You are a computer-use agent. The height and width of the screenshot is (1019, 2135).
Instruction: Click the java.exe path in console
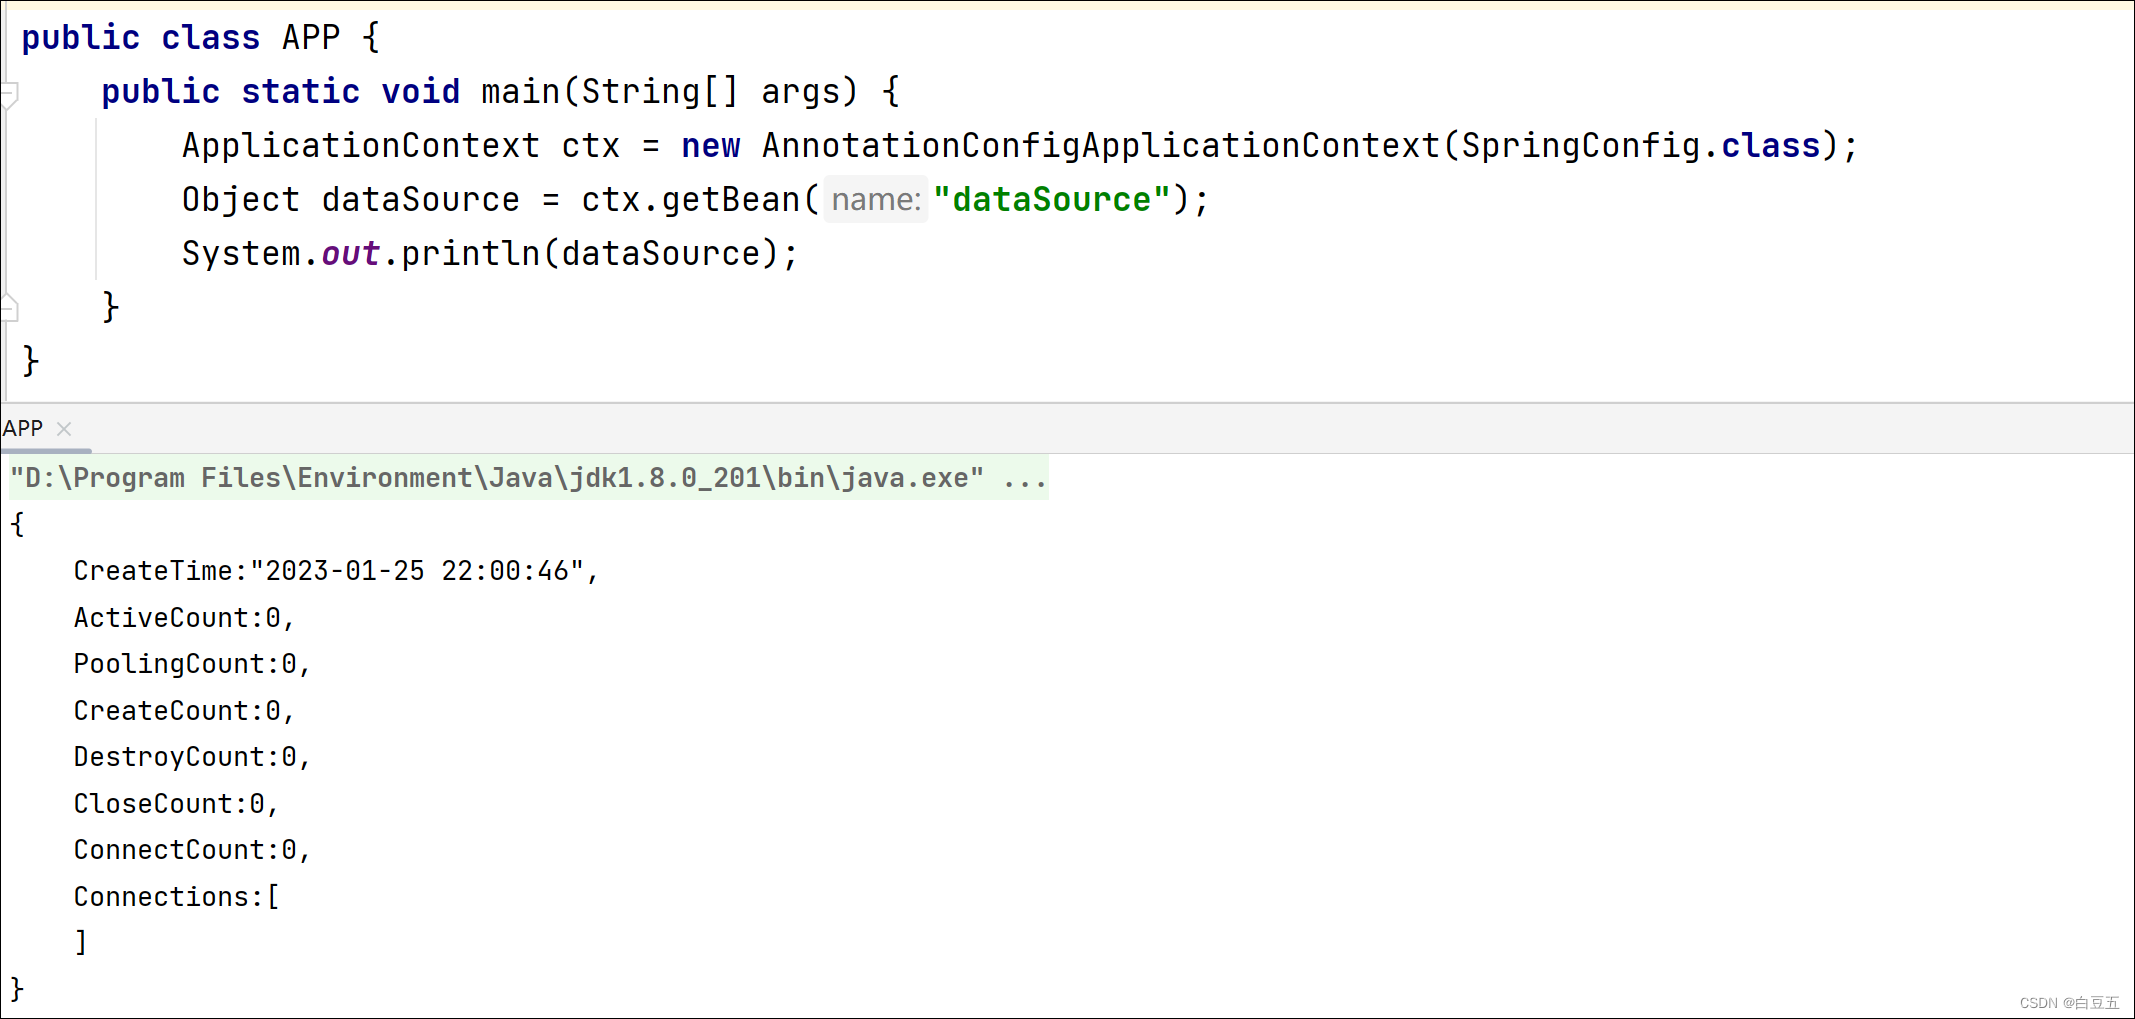(497, 479)
